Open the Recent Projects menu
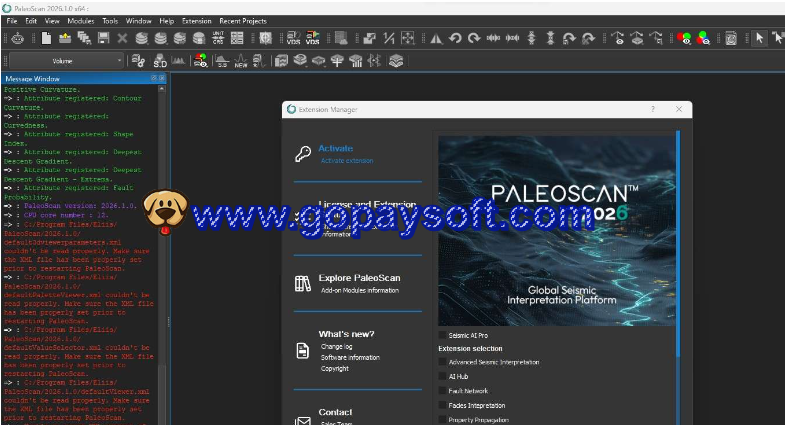Viewport: 785px width, 425px height. point(243,20)
